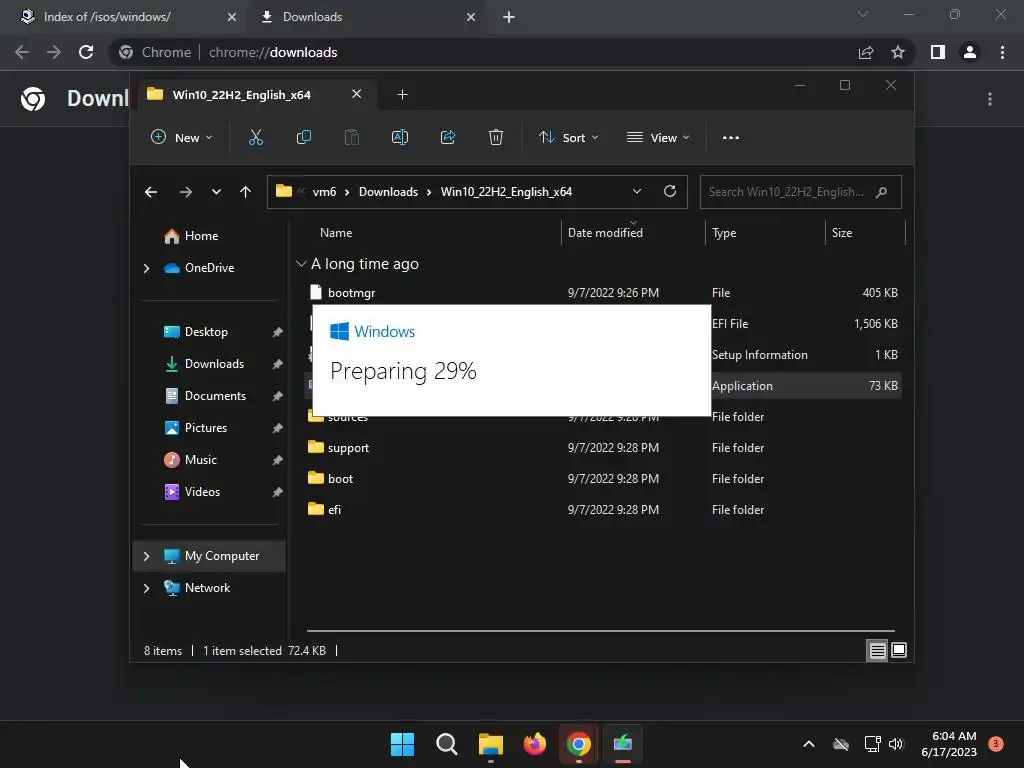Open the Downloads page more actions menu

[x=990, y=99]
